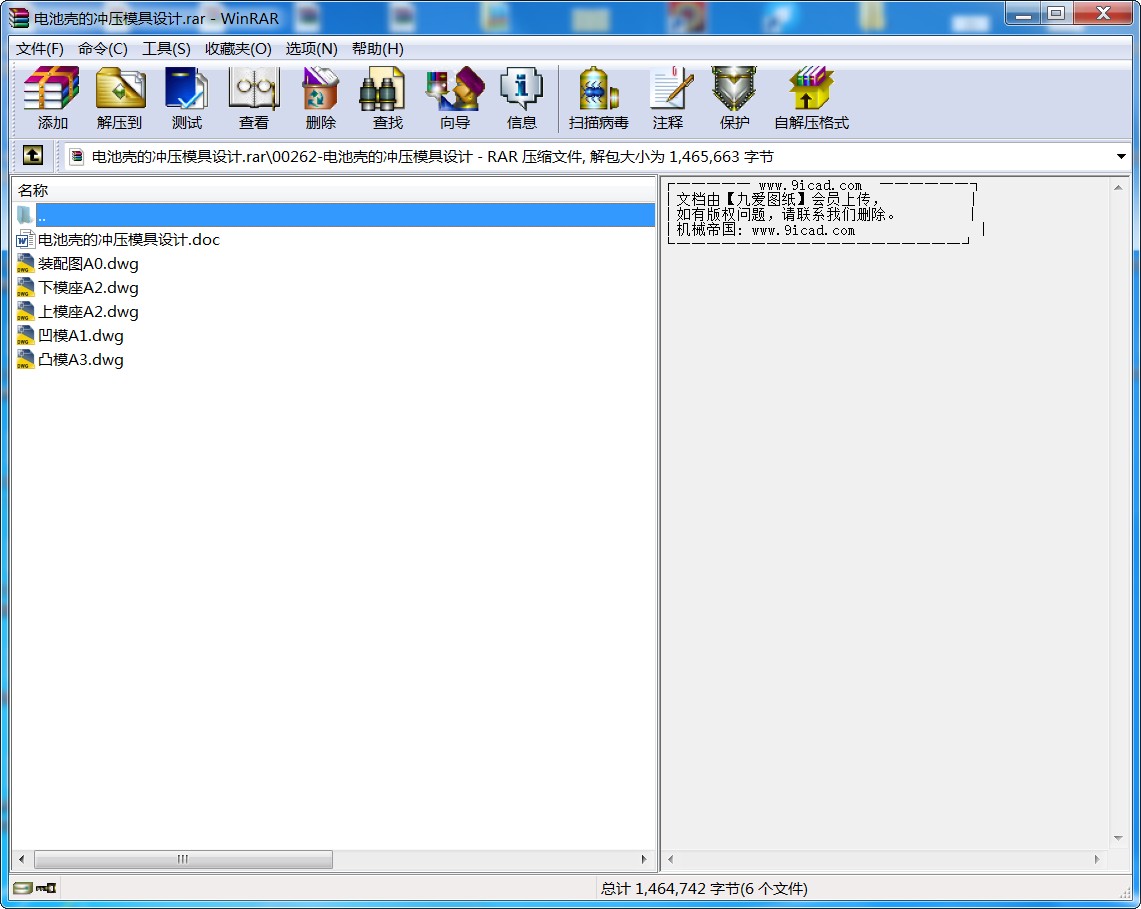Open the 文件(F) menu
Viewport: 1141px width, 909px height.
coord(39,49)
